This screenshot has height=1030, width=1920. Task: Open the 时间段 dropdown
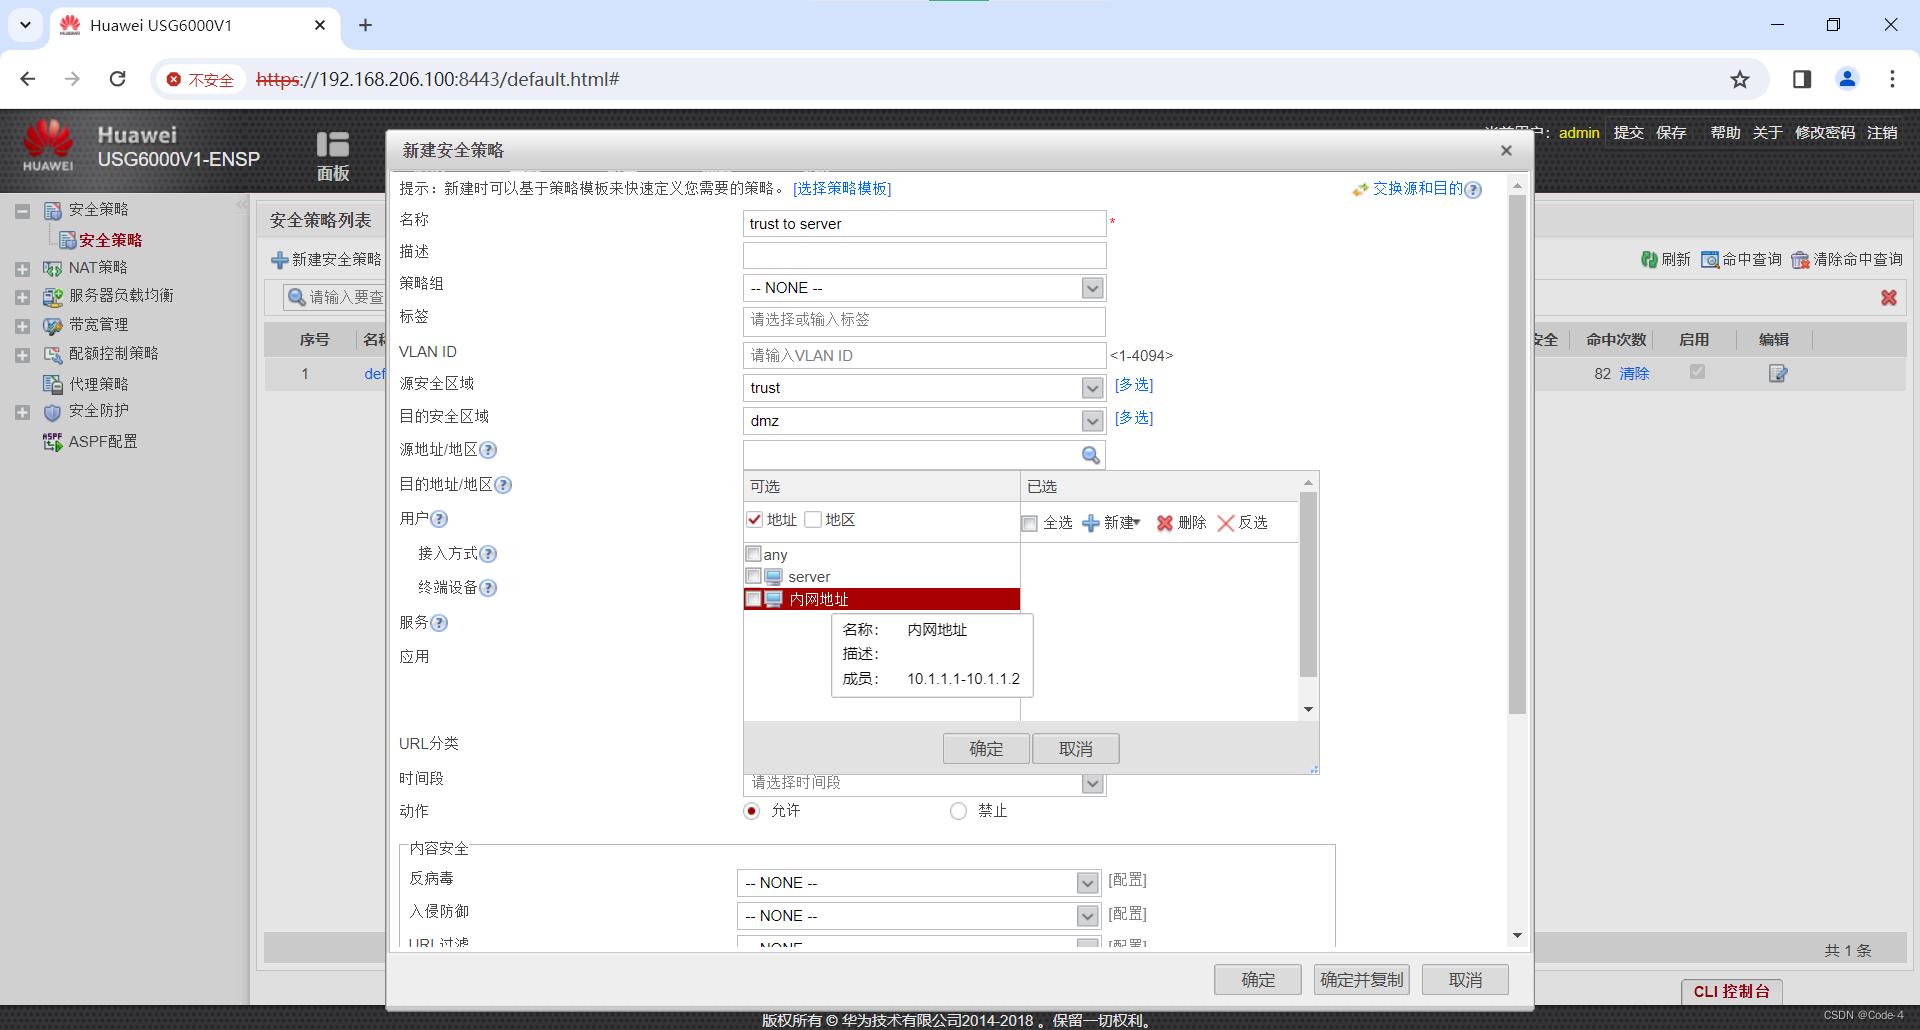[x=1093, y=784]
